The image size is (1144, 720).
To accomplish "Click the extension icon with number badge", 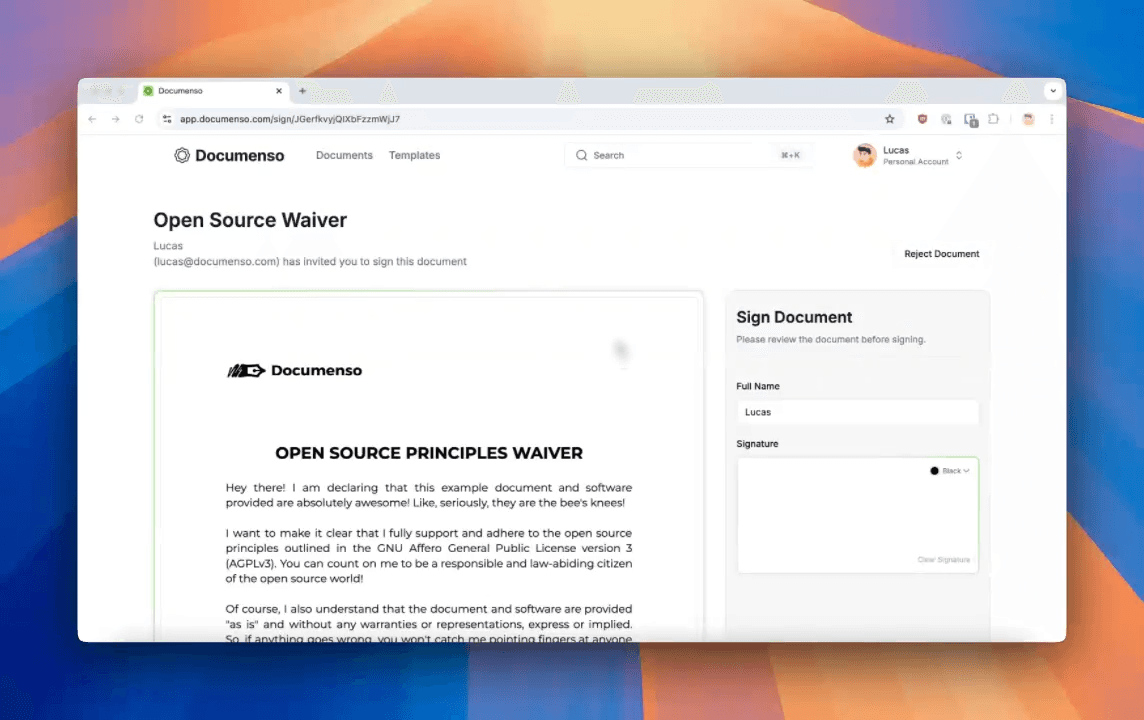I will tap(970, 120).
